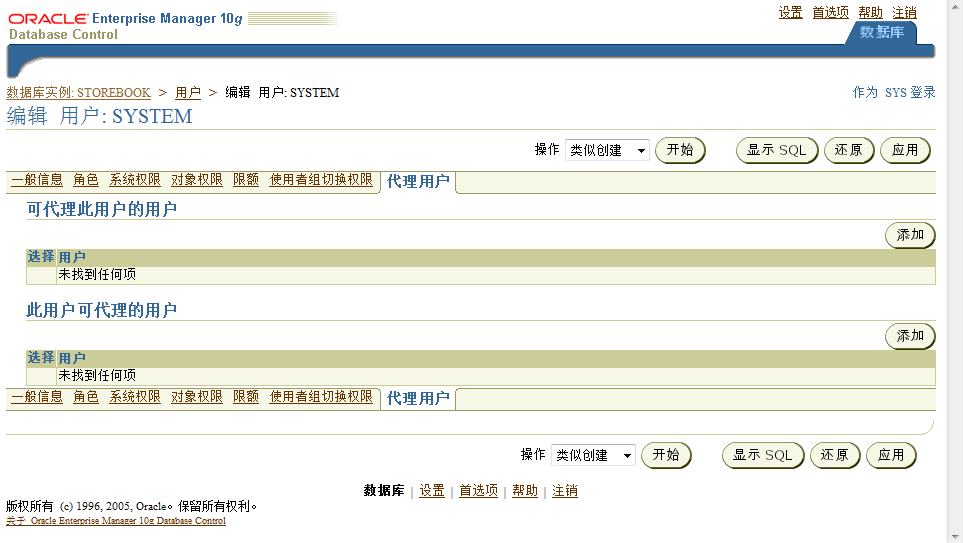Viewport: 963px width, 543px height.
Task: Switch to bottom 使用者组切换权限 tab
Action: (x=321, y=396)
